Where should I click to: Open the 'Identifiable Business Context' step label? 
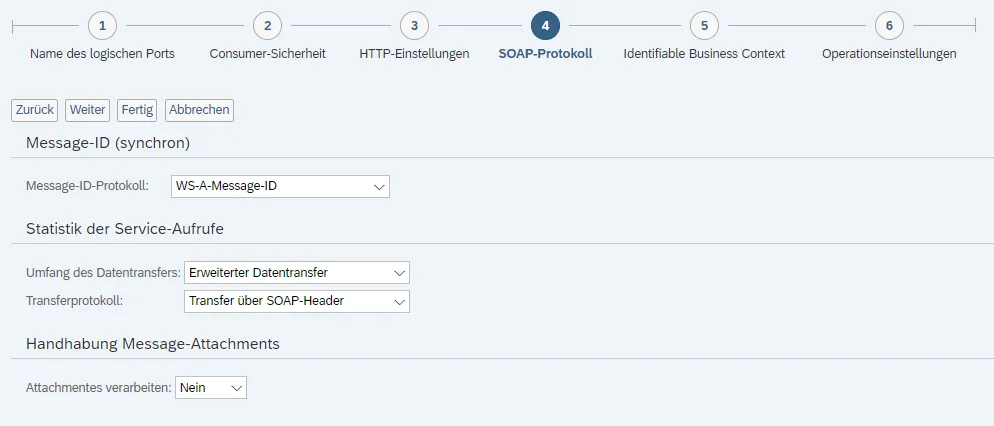(704, 54)
